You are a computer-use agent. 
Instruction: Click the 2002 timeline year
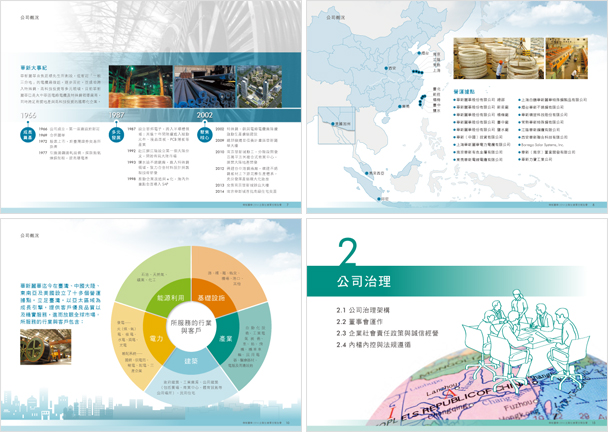coord(204,115)
